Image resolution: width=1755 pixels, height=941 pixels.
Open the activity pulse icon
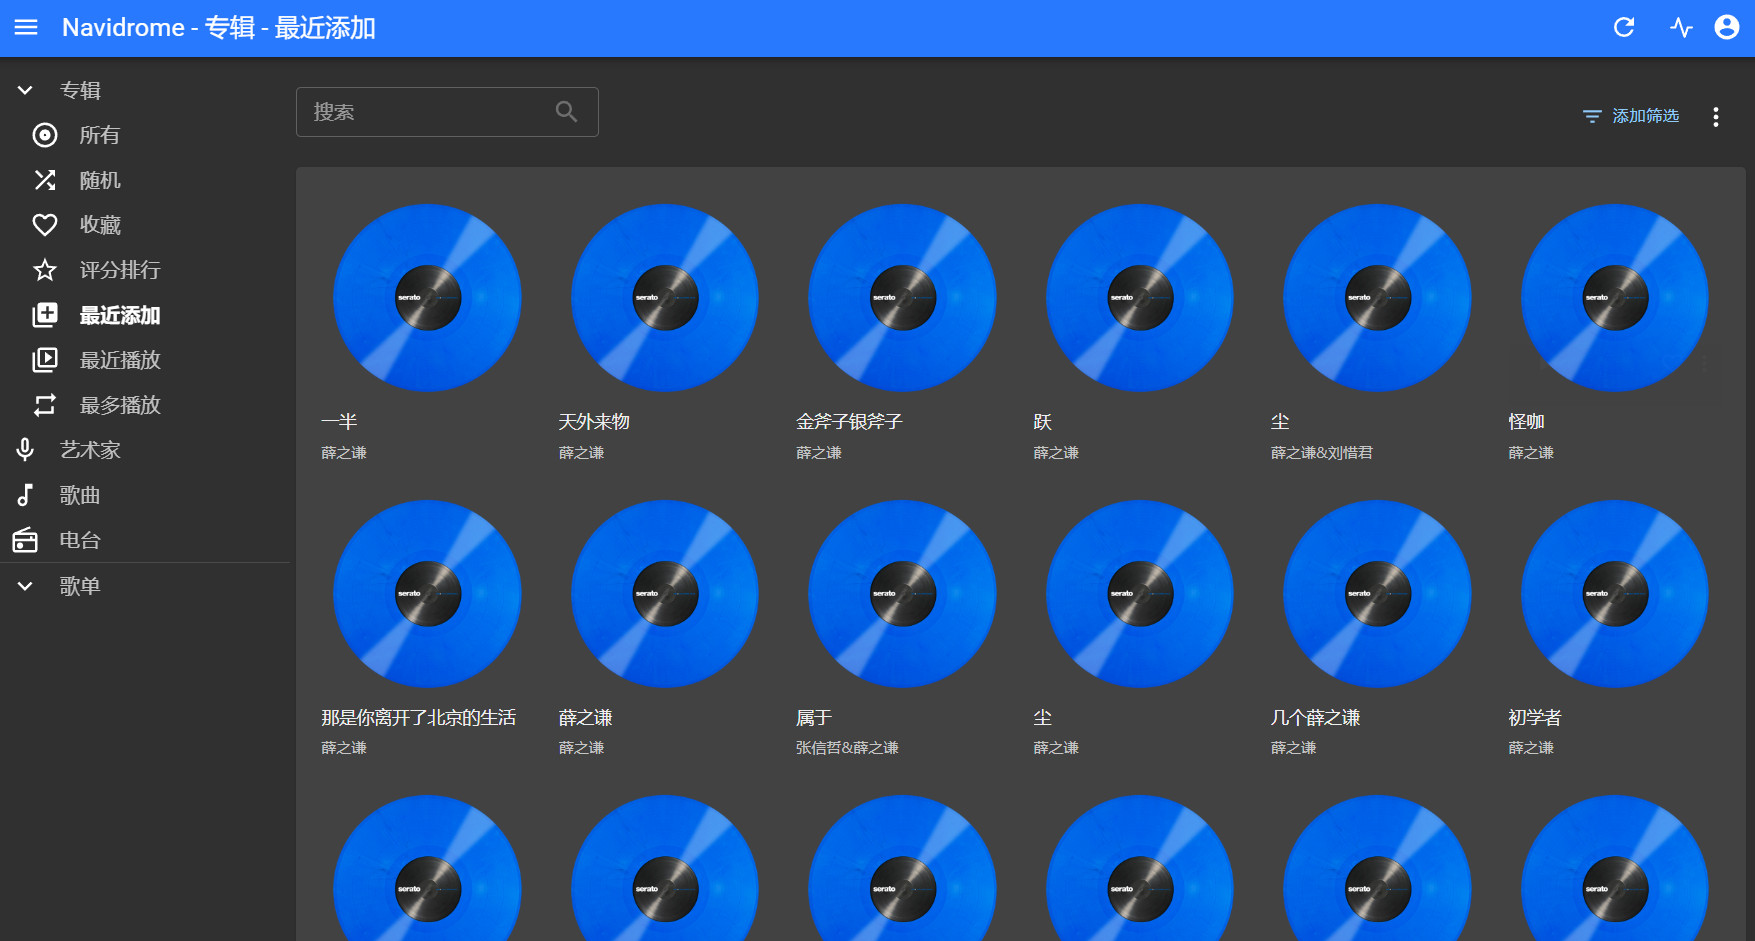pos(1681,28)
